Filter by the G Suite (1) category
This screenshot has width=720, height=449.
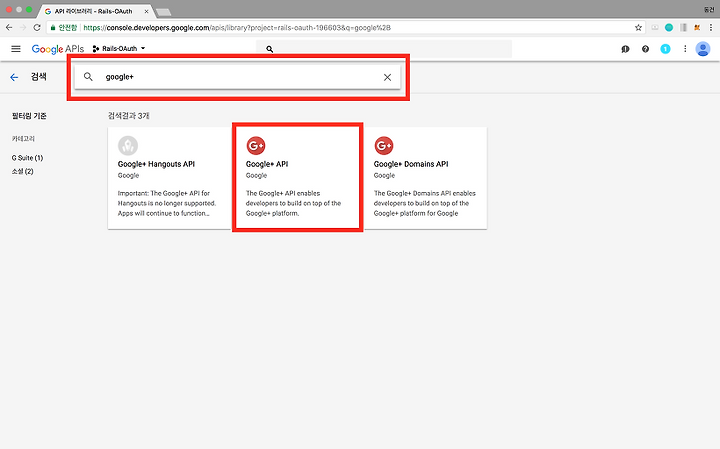(x=28, y=157)
